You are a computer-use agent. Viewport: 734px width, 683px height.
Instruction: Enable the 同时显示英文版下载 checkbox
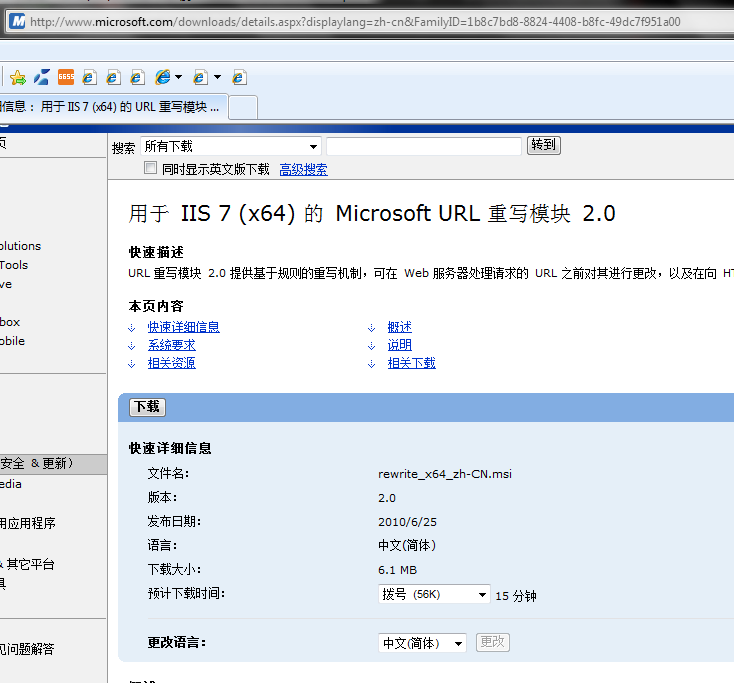[150, 168]
